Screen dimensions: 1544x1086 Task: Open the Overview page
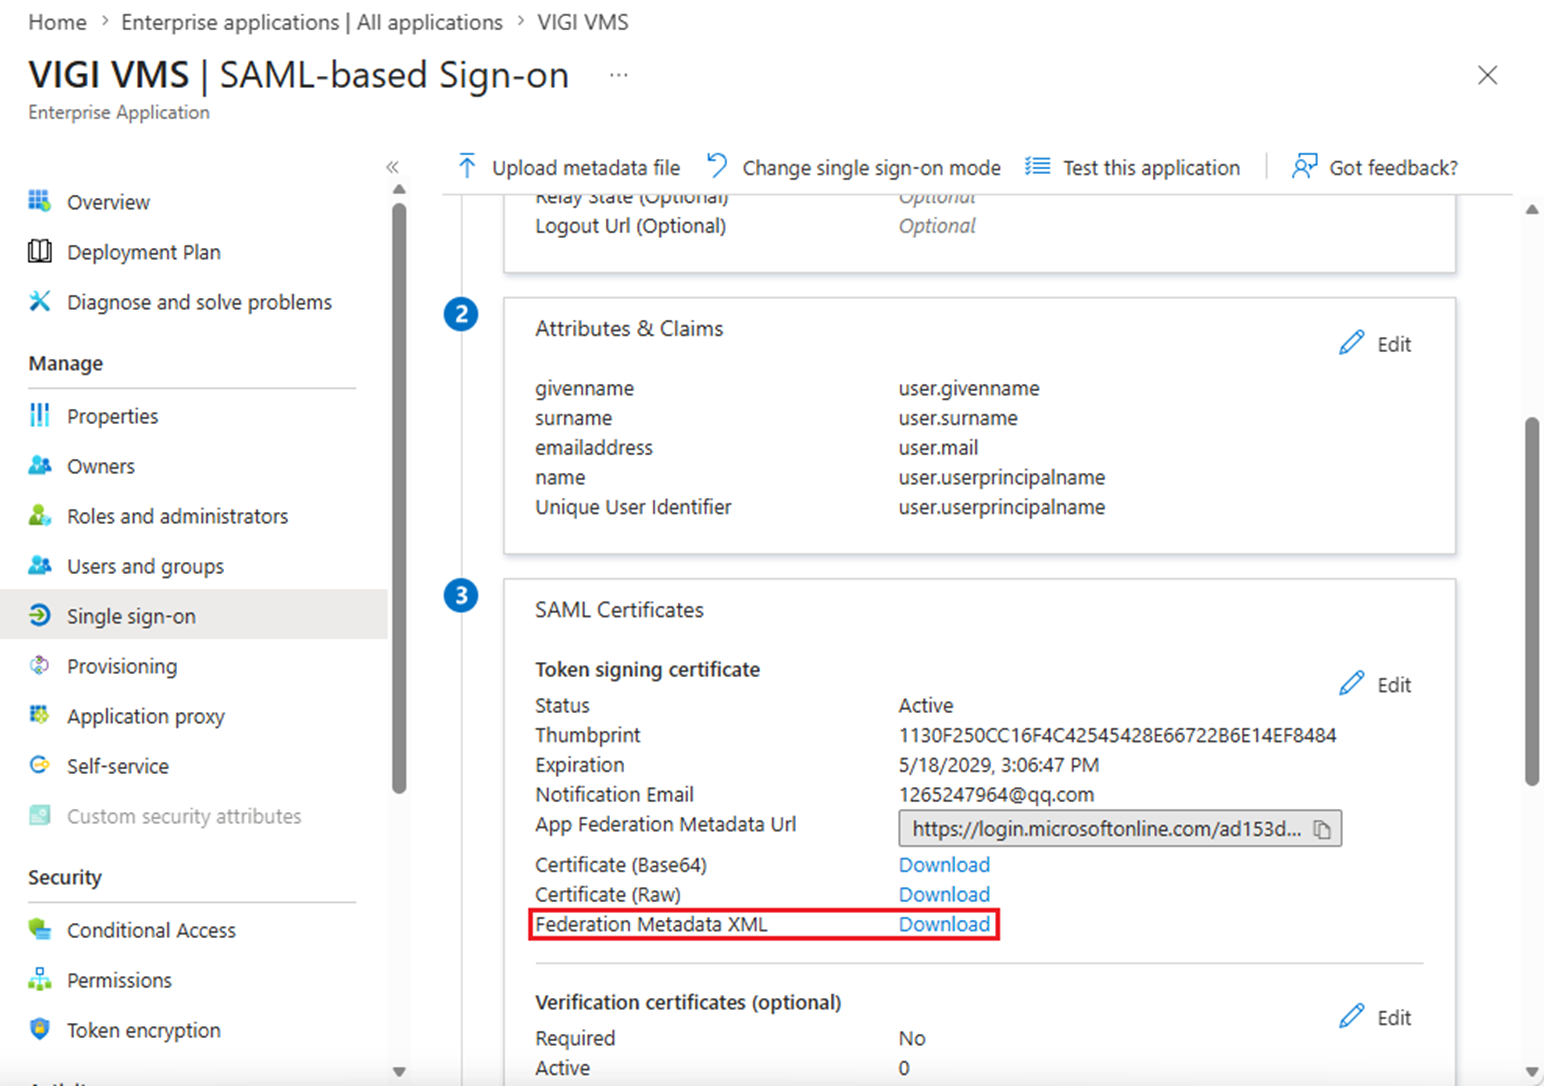click(108, 202)
